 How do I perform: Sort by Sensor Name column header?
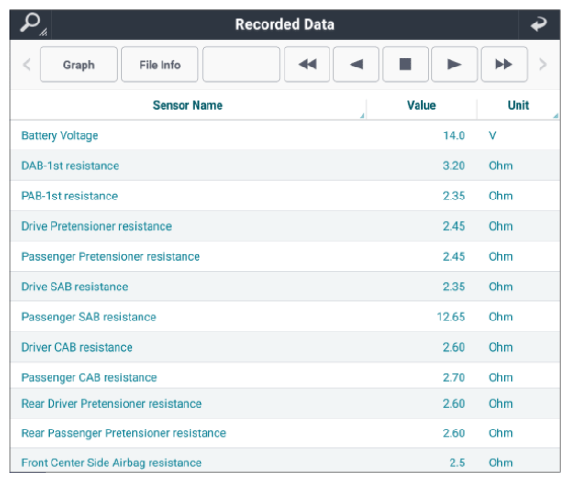pyautogui.click(x=188, y=105)
